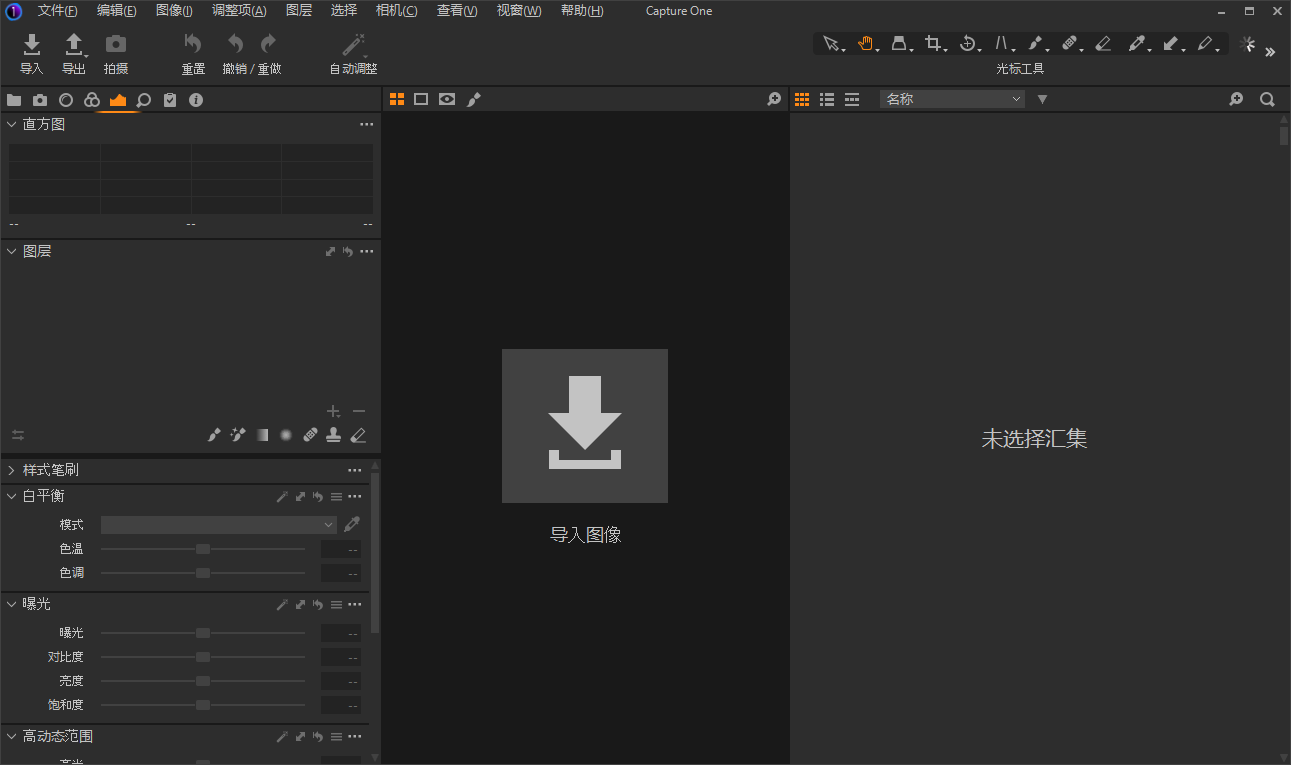Click the 导出 export icon

74,44
